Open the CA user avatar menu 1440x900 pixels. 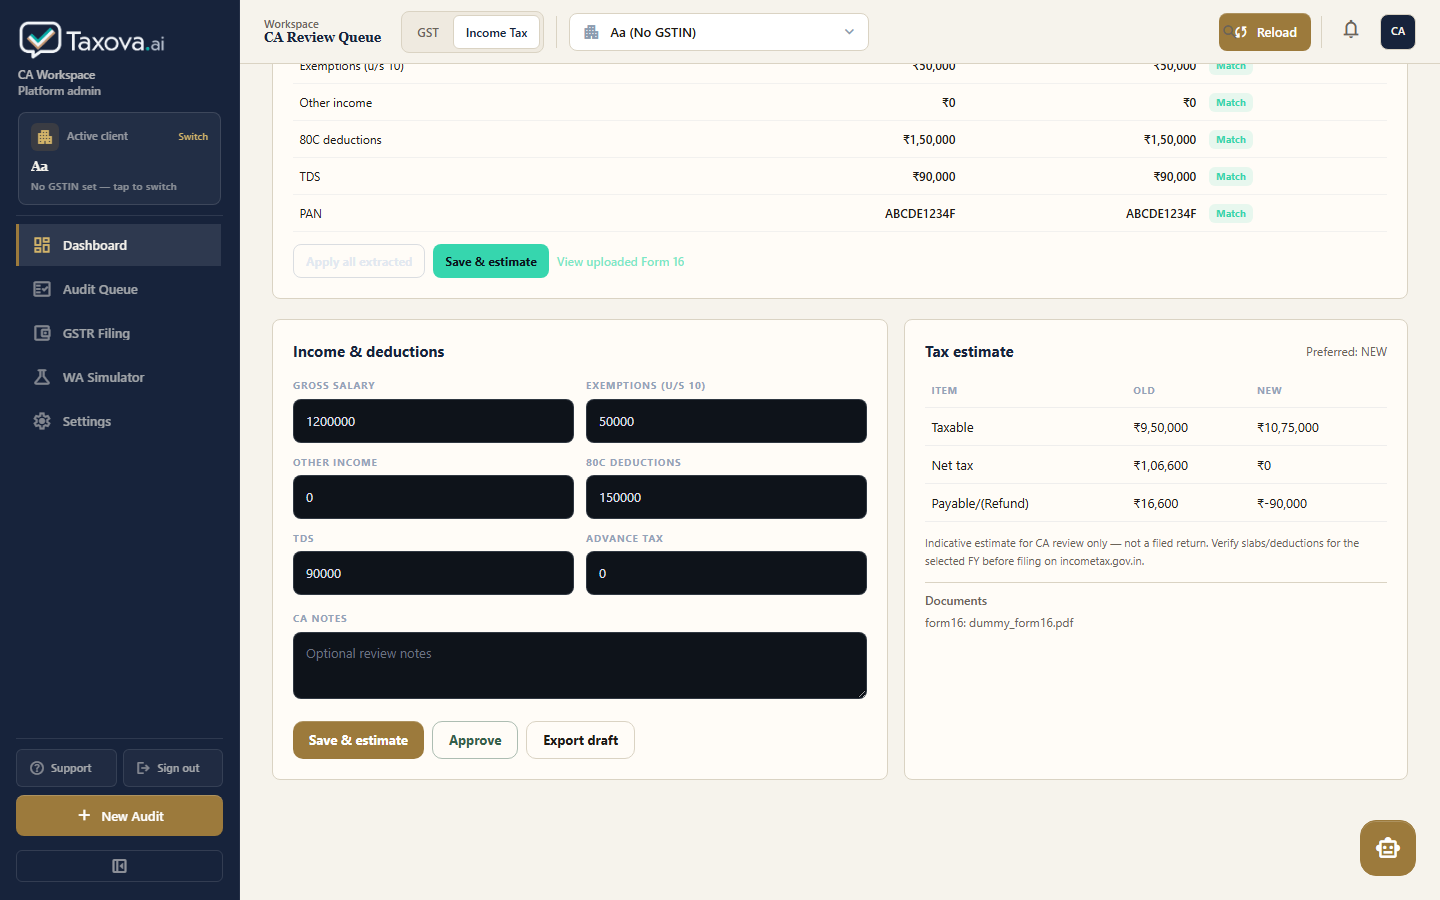[x=1398, y=31]
